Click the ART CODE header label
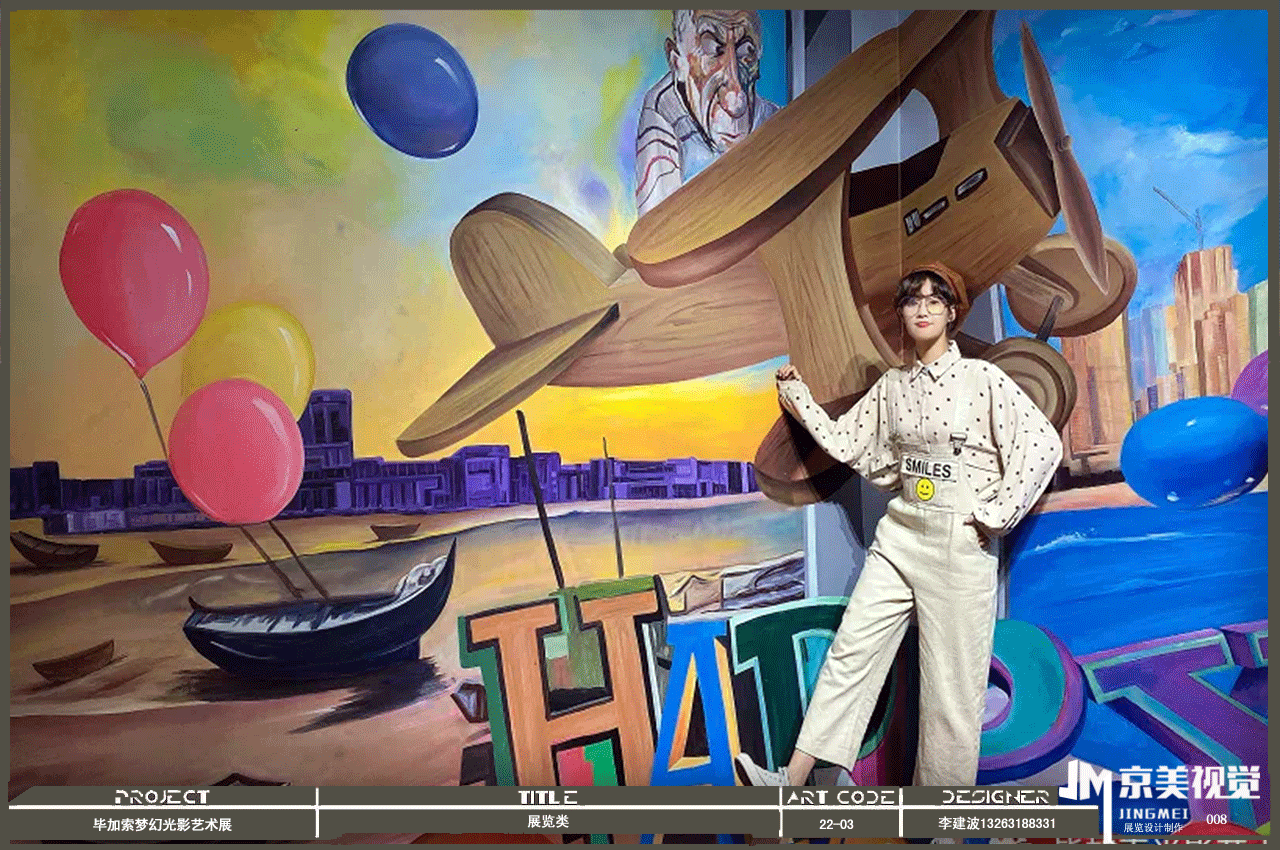1280x850 pixels. pyautogui.click(x=840, y=797)
